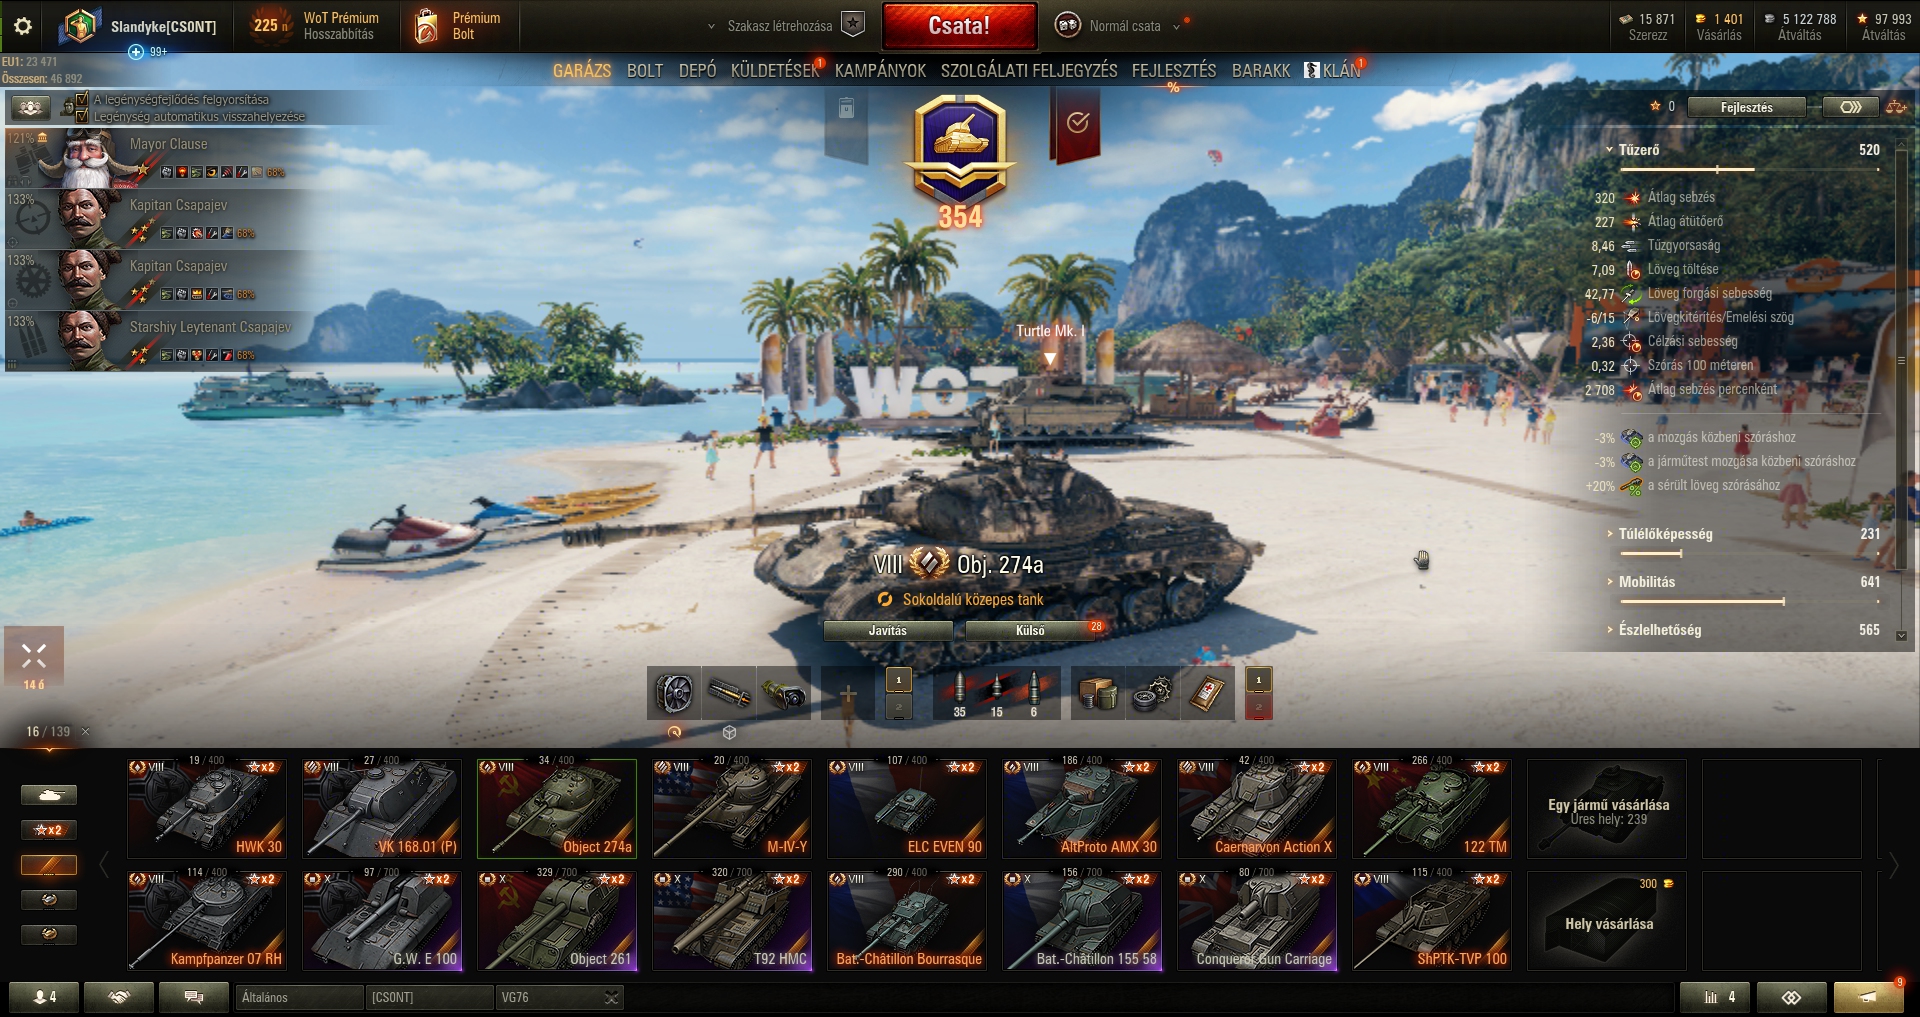The height and width of the screenshot is (1017, 1920).
Task: Select the T92 HMC tank thumbnail
Action: tap(732, 920)
